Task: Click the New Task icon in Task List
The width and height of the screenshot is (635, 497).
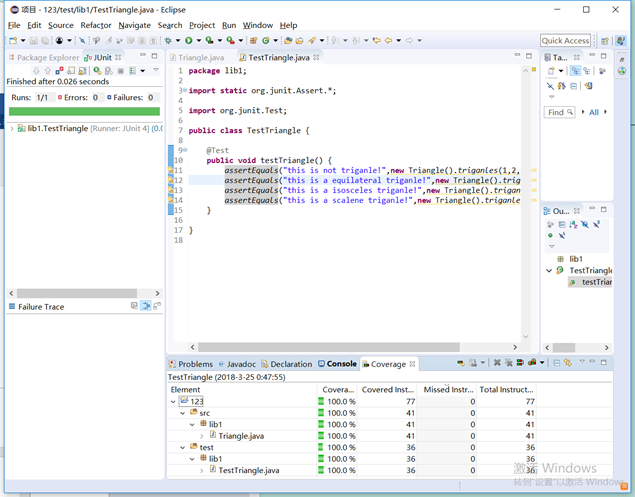Action: tap(551, 71)
